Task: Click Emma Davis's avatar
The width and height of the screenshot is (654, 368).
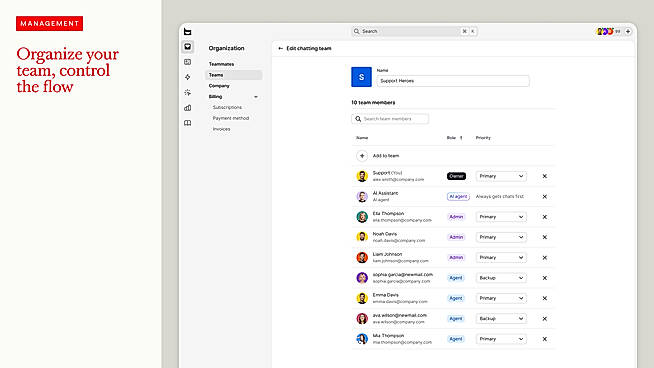Action: tap(362, 298)
